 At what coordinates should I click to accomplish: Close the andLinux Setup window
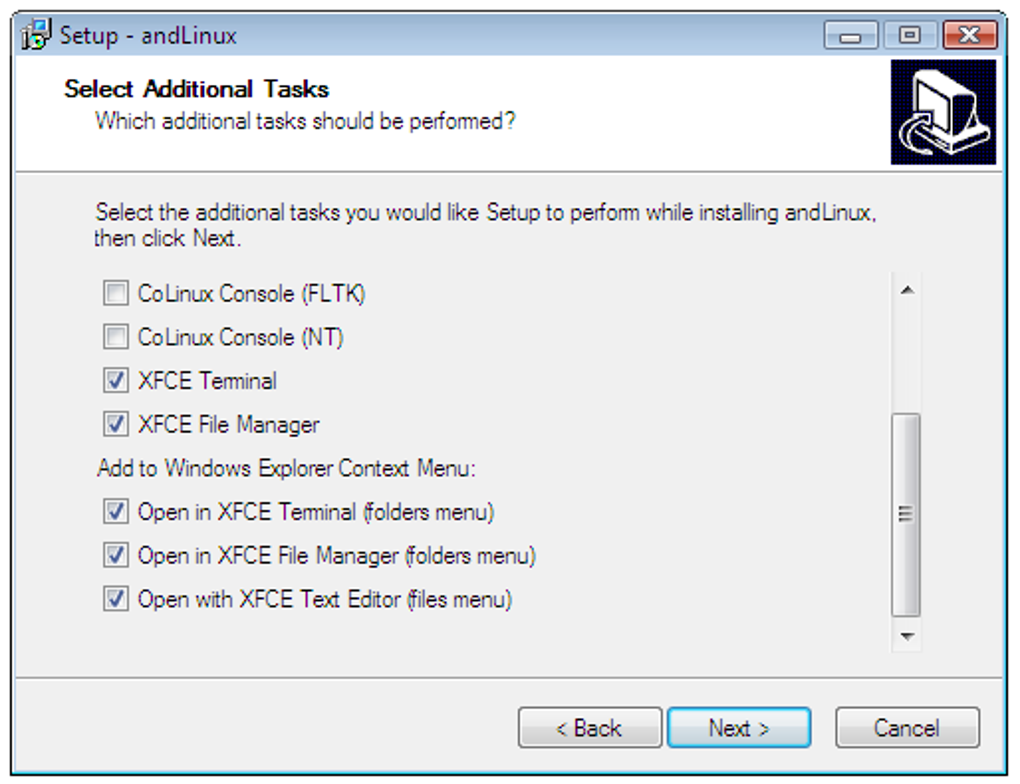click(x=968, y=36)
